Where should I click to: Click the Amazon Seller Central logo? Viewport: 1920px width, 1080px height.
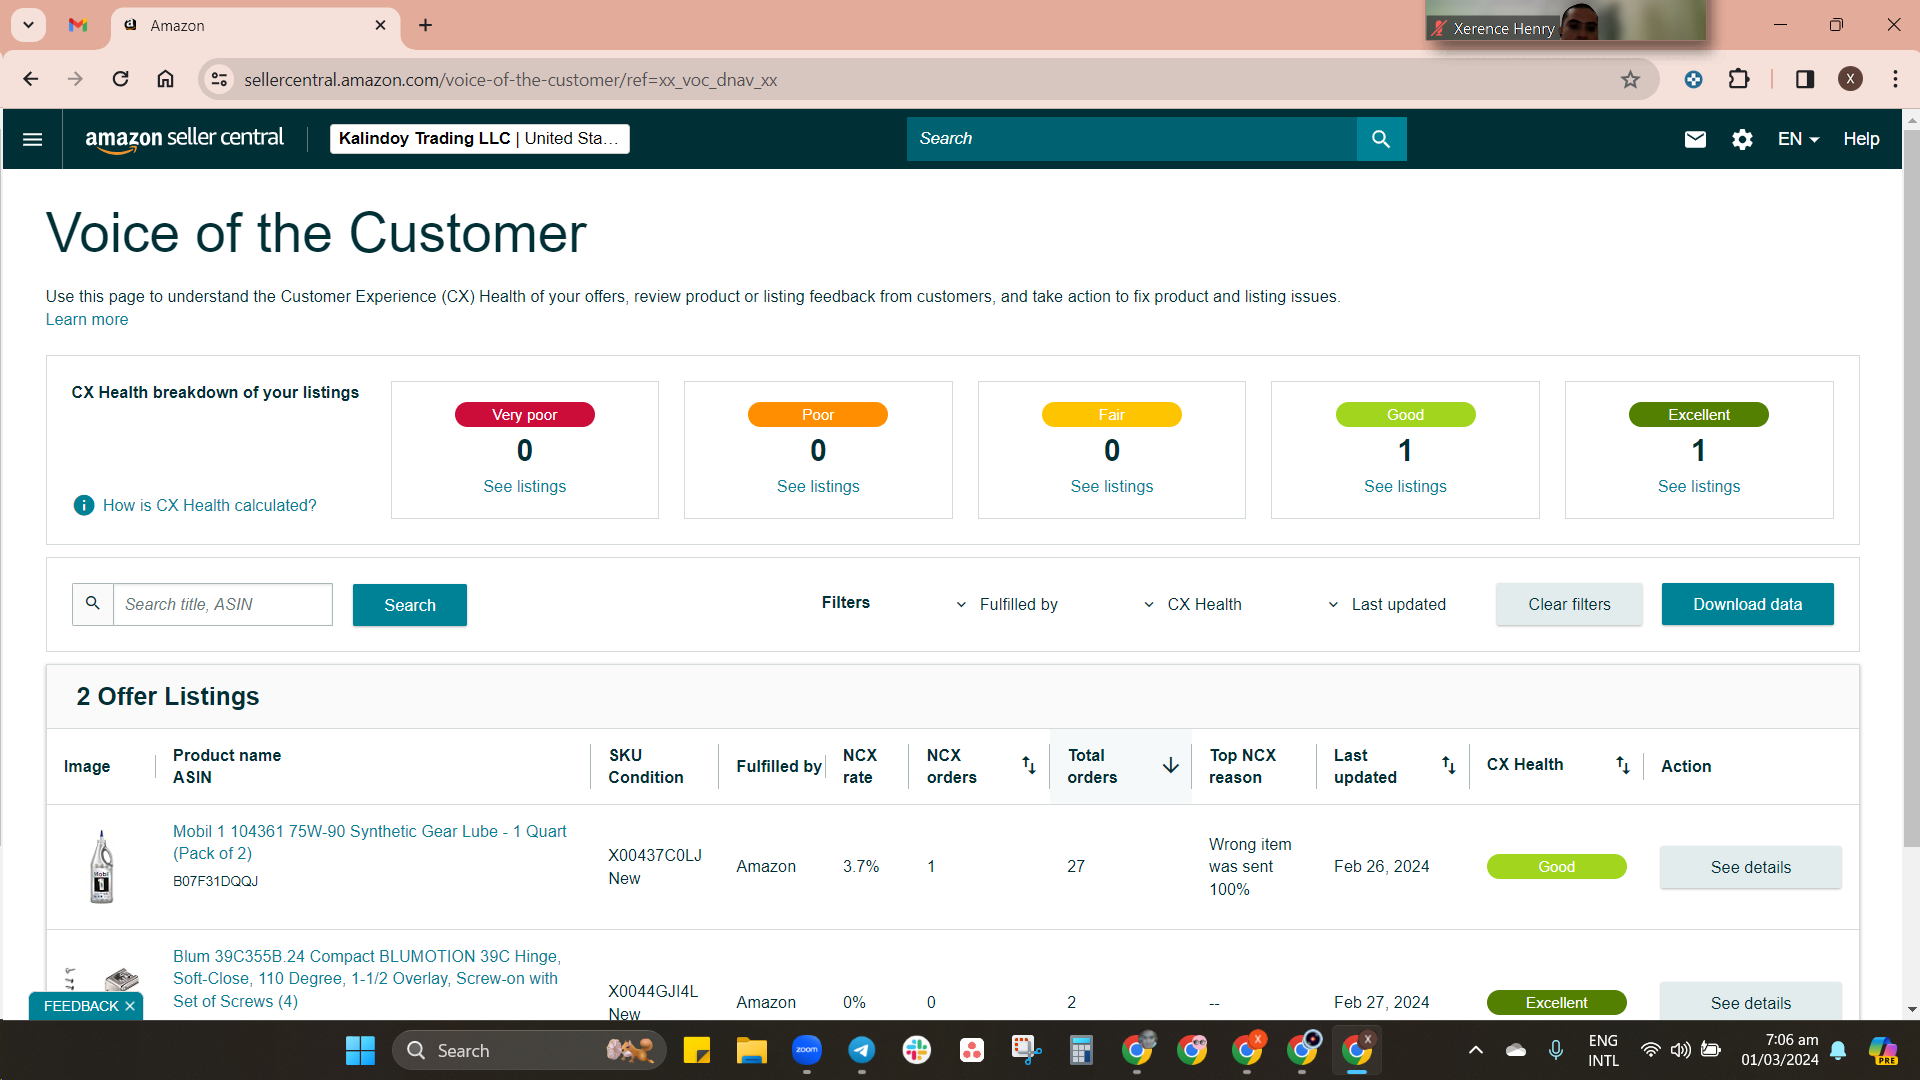tap(185, 139)
